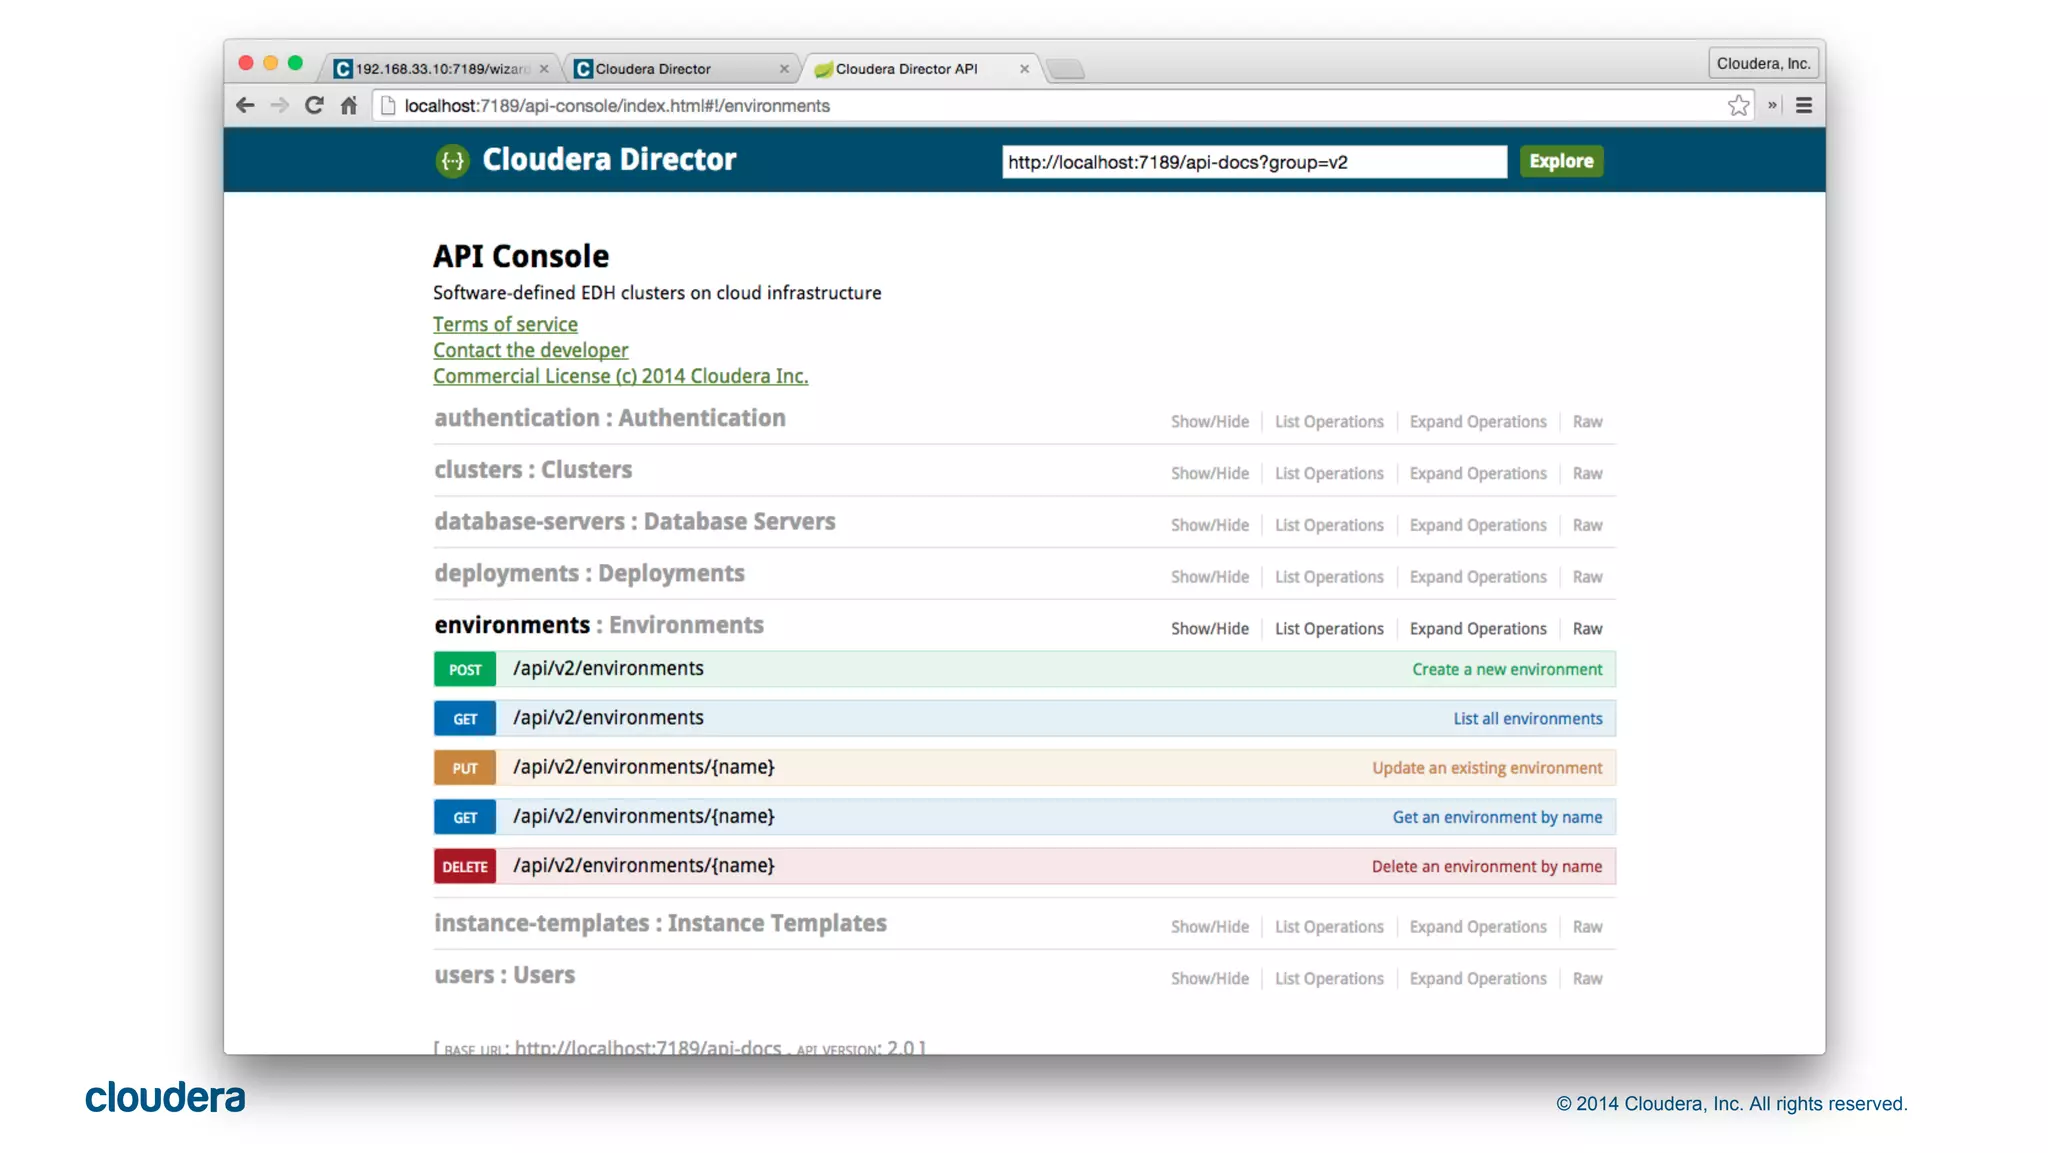Open the PUT /api/v2/environments/{name} path

[x=644, y=768]
